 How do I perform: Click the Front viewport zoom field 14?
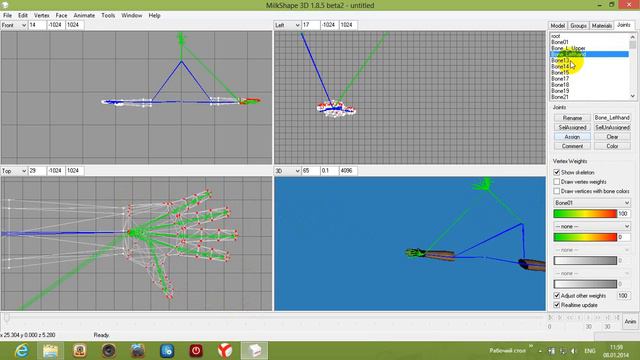coord(37,25)
